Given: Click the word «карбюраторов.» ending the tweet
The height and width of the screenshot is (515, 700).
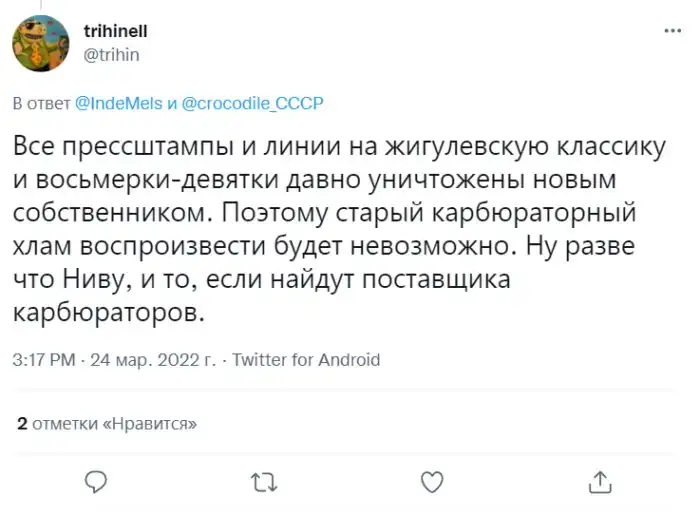Looking at the screenshot, I should 112,313.
